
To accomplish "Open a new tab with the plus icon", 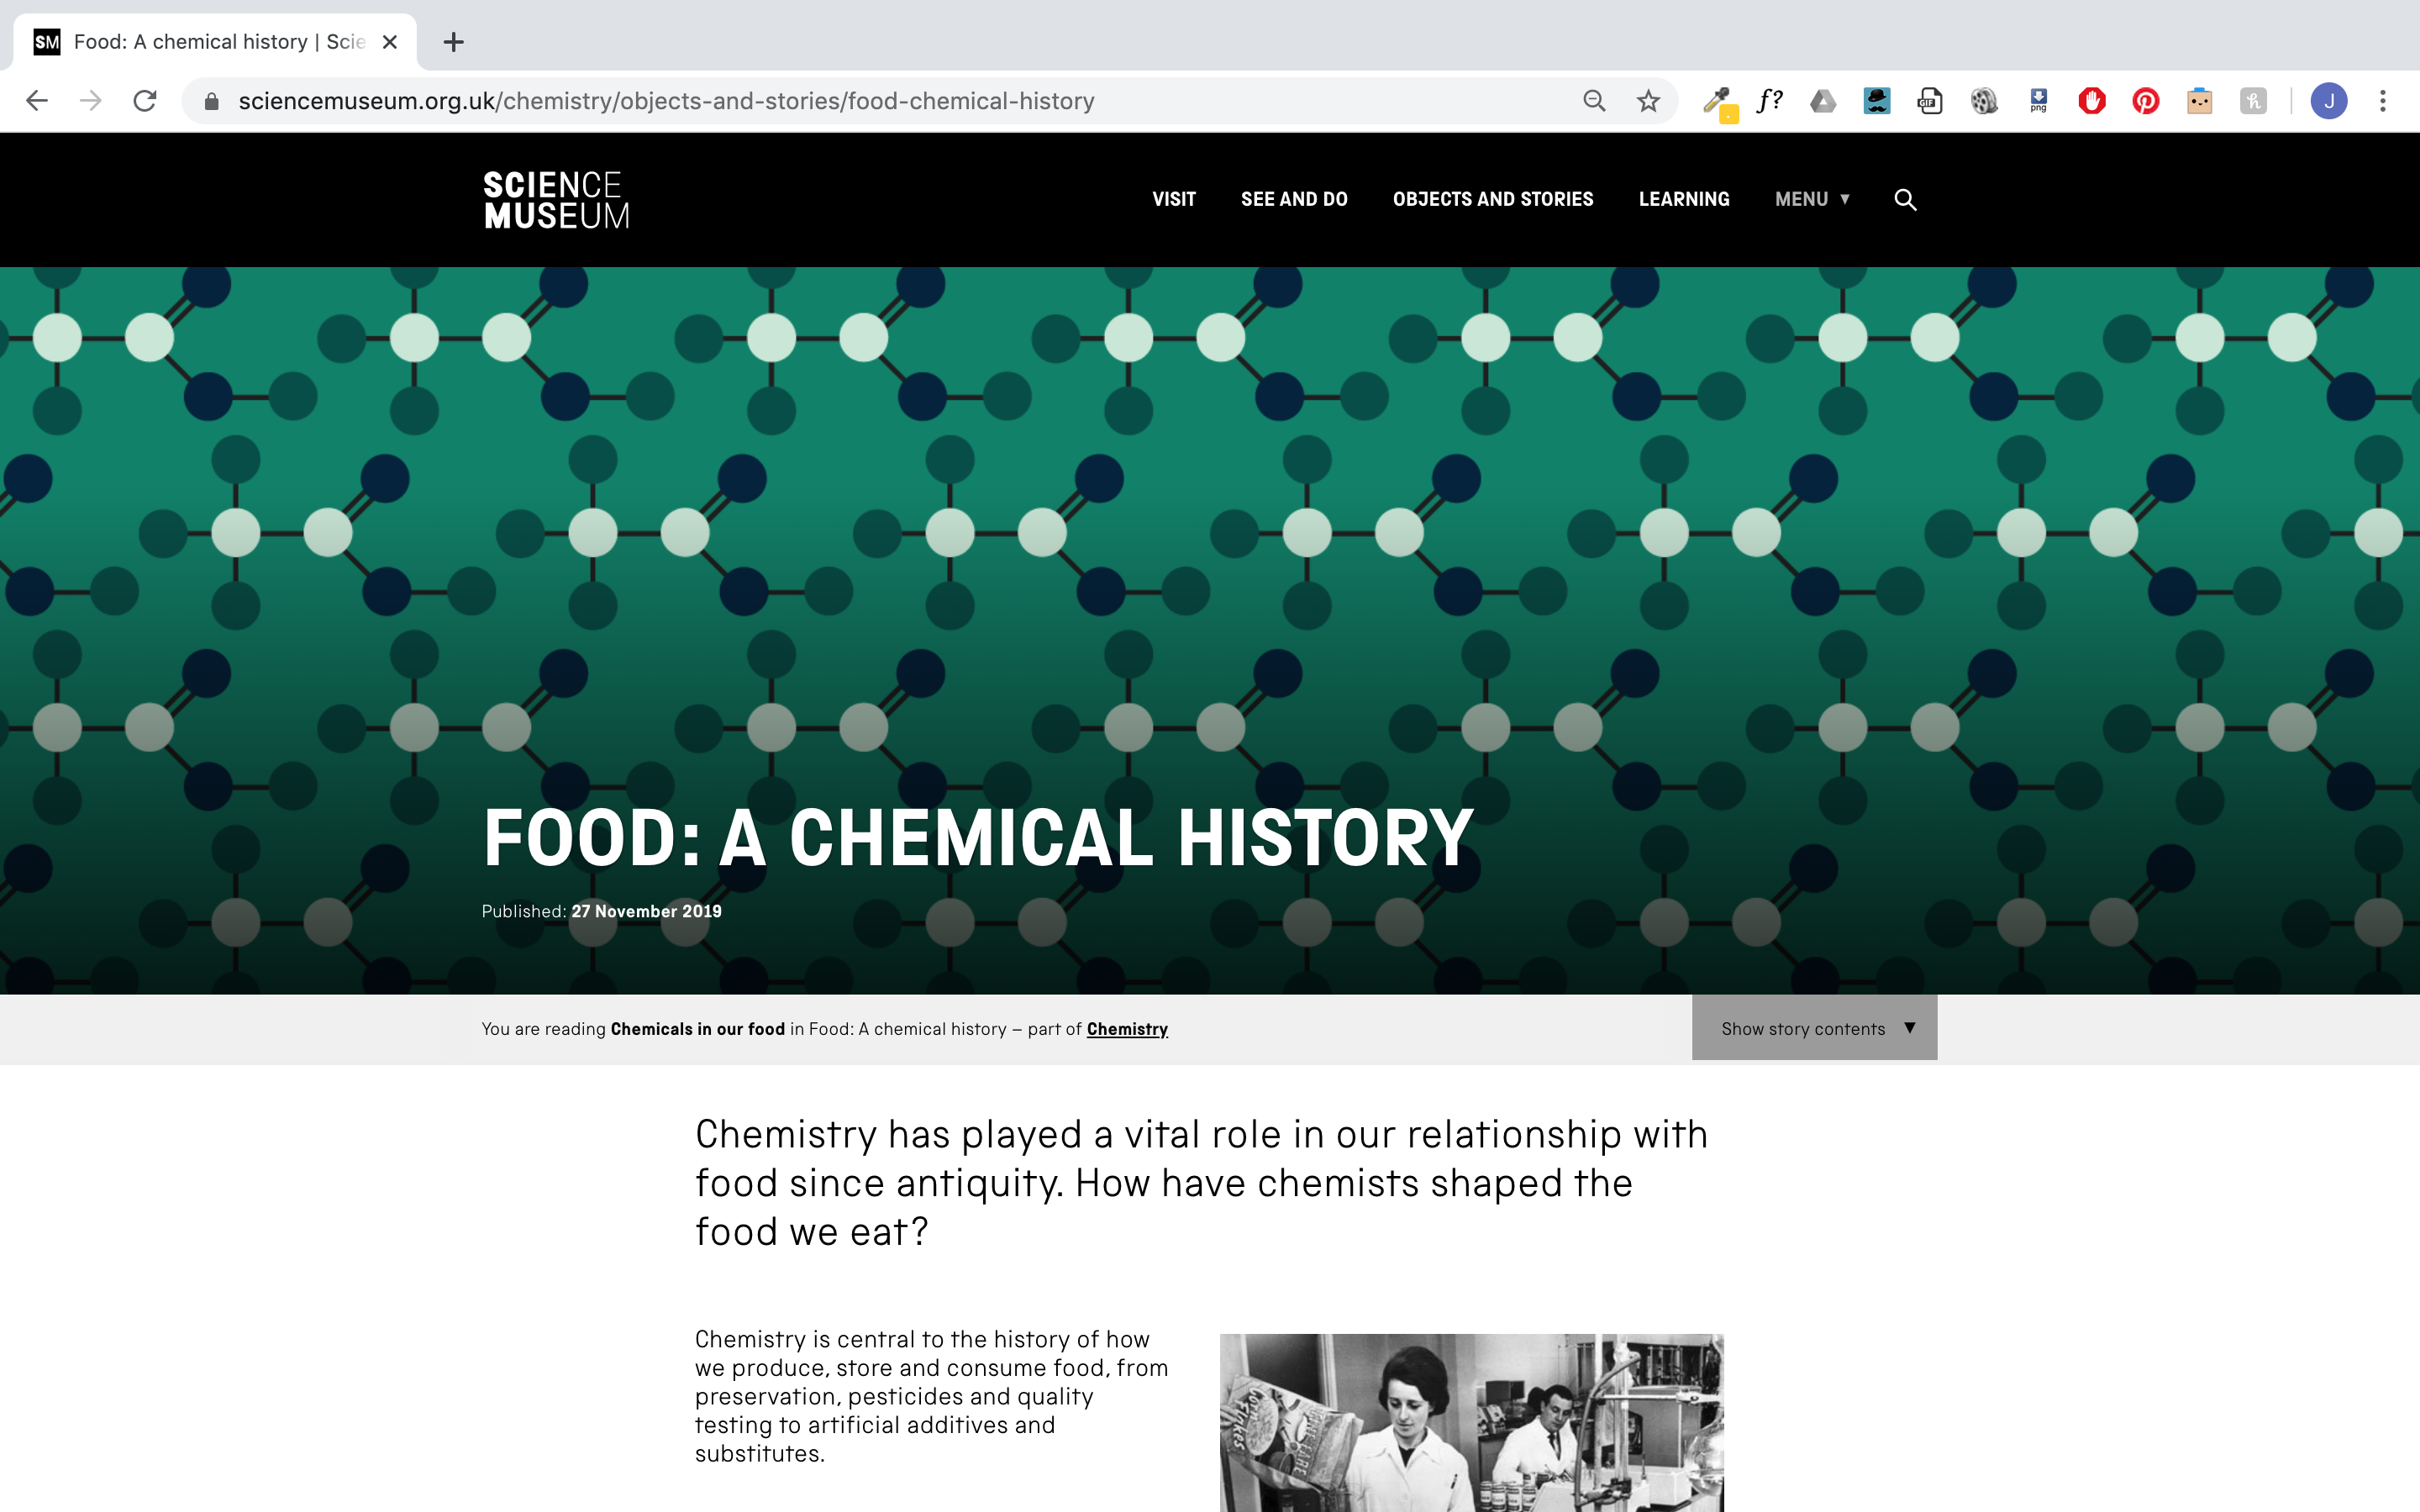I will tap(453, 42).
